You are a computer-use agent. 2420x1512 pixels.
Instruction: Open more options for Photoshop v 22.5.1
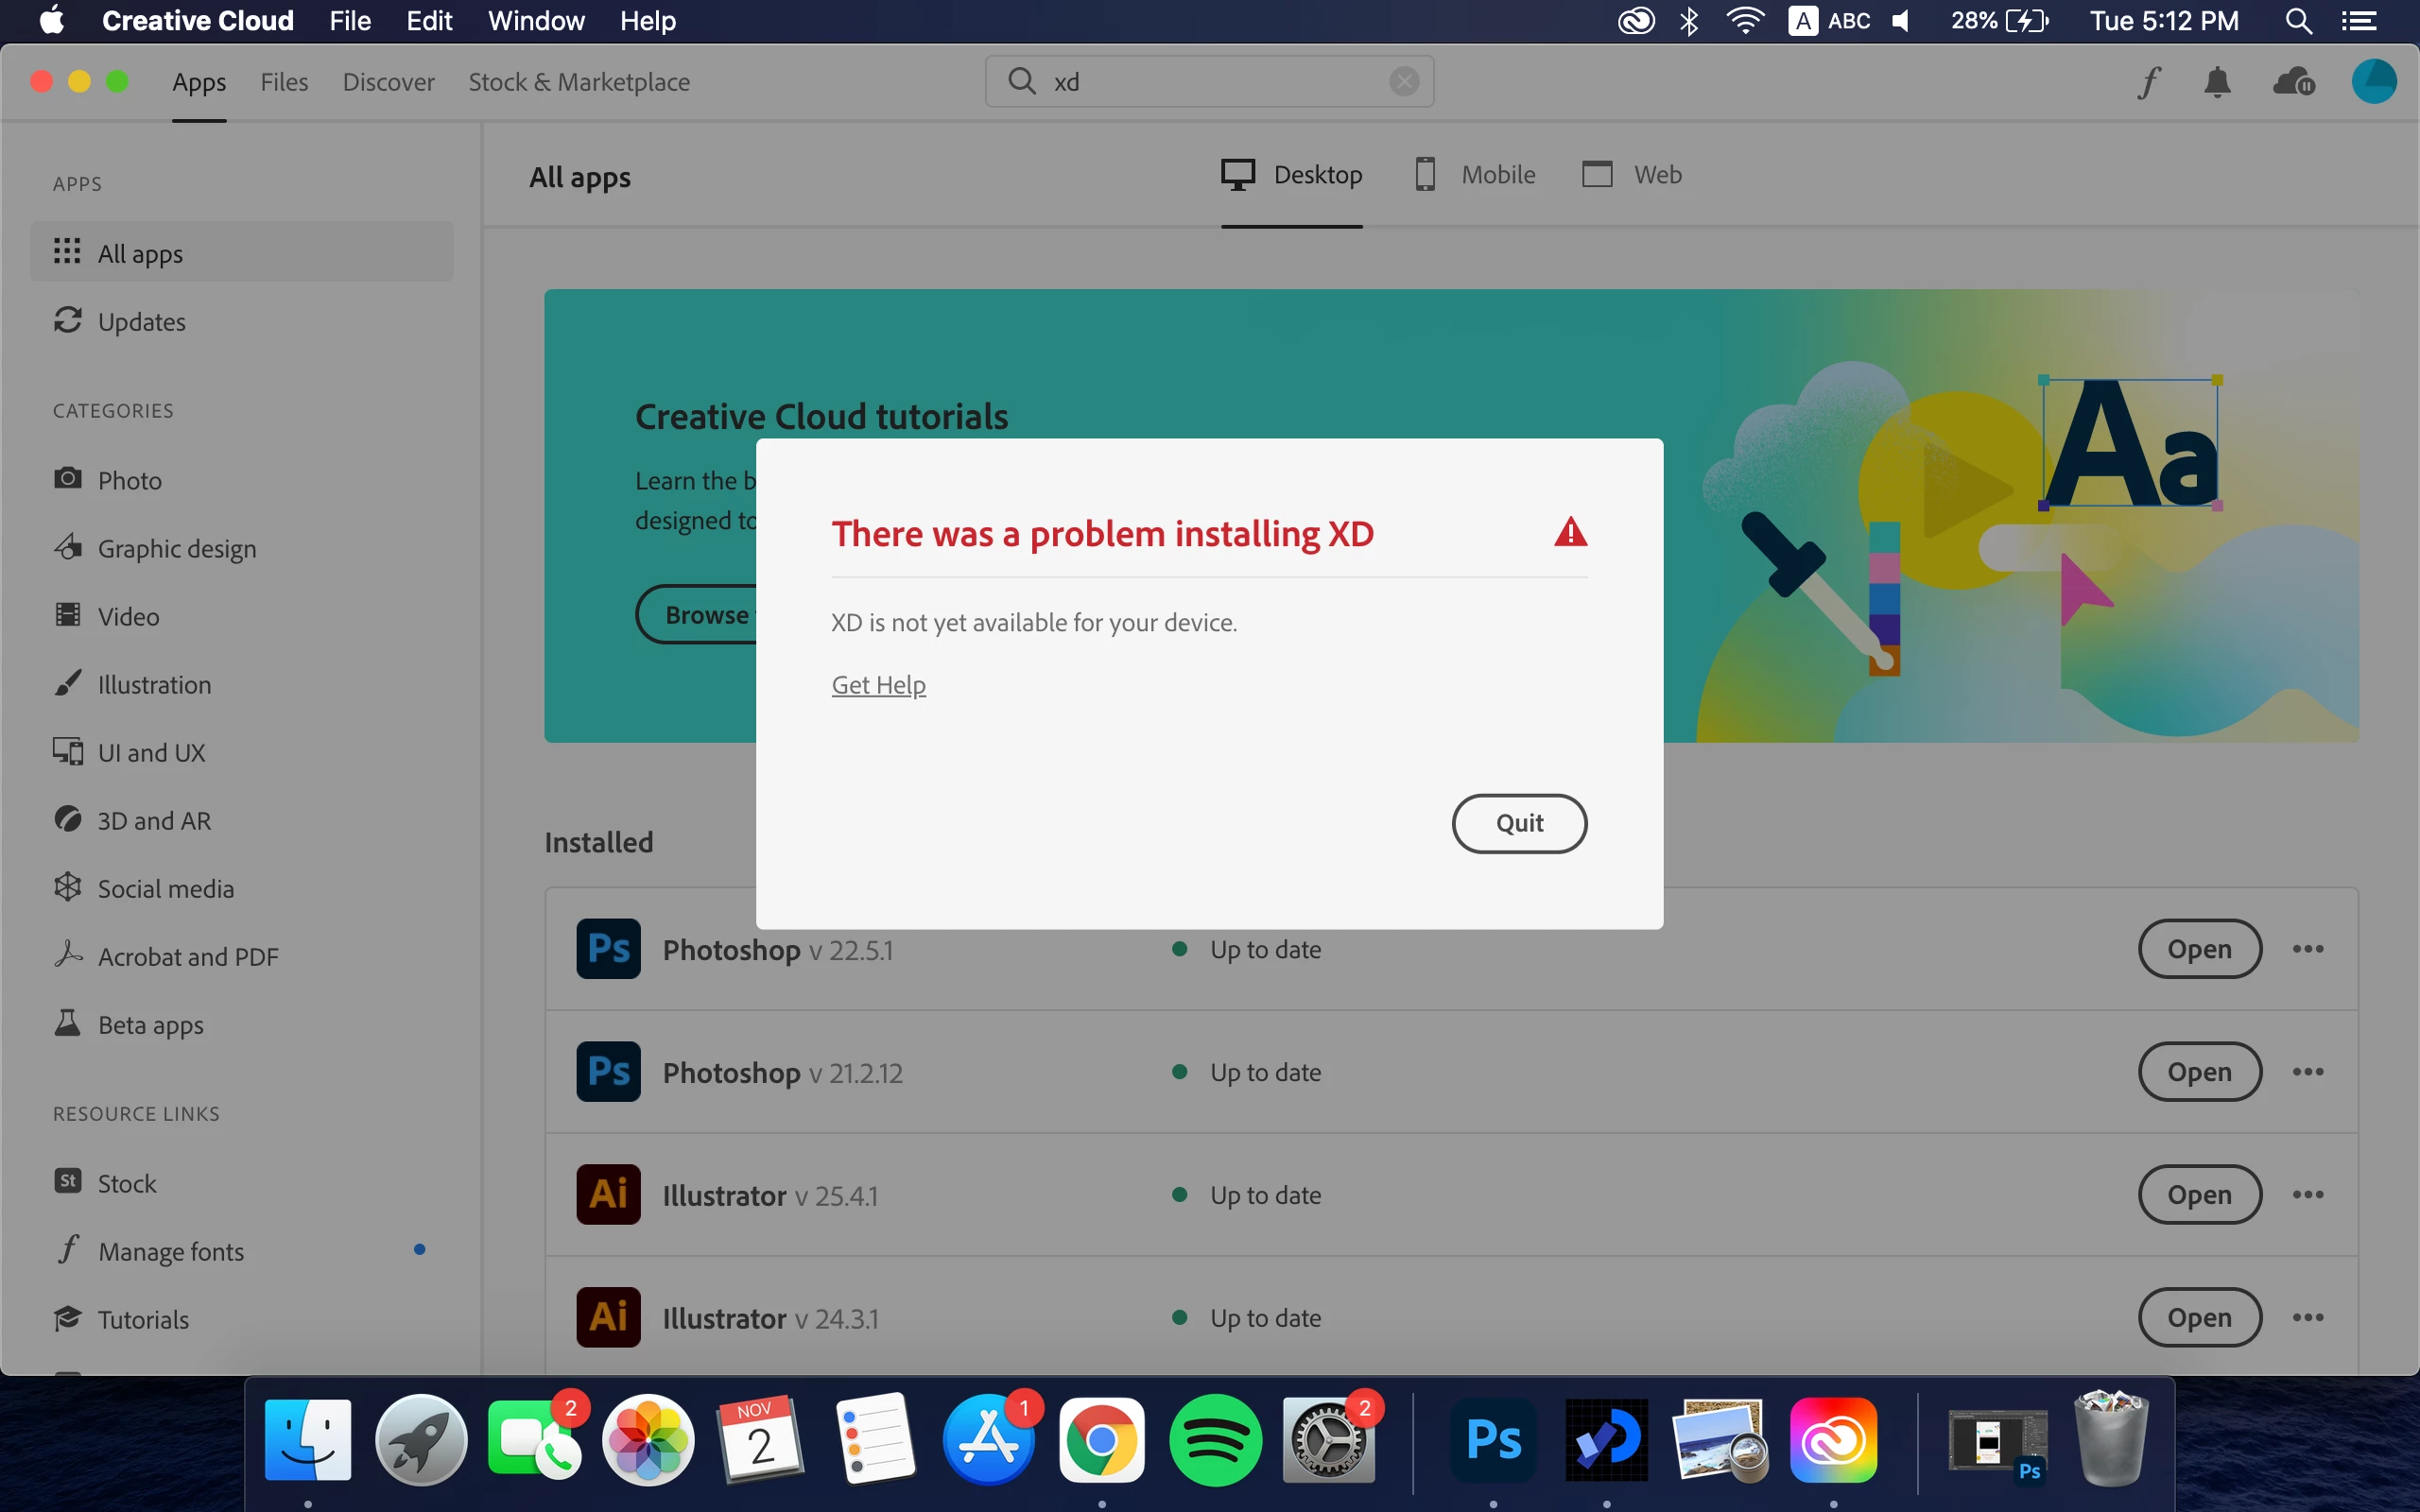pyautogui.click(x=2307, y=949)
